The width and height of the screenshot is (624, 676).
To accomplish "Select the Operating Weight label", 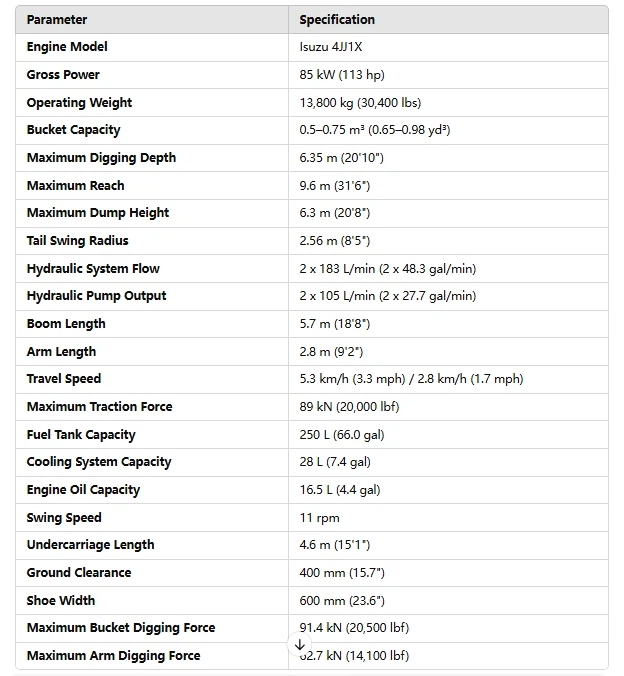I will pyautogui.click(x=79, y=103).
